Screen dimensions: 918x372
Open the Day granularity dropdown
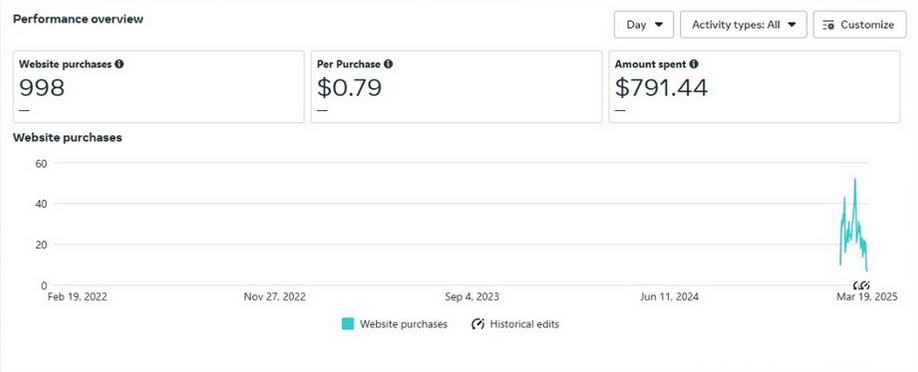tap(643, 25)
